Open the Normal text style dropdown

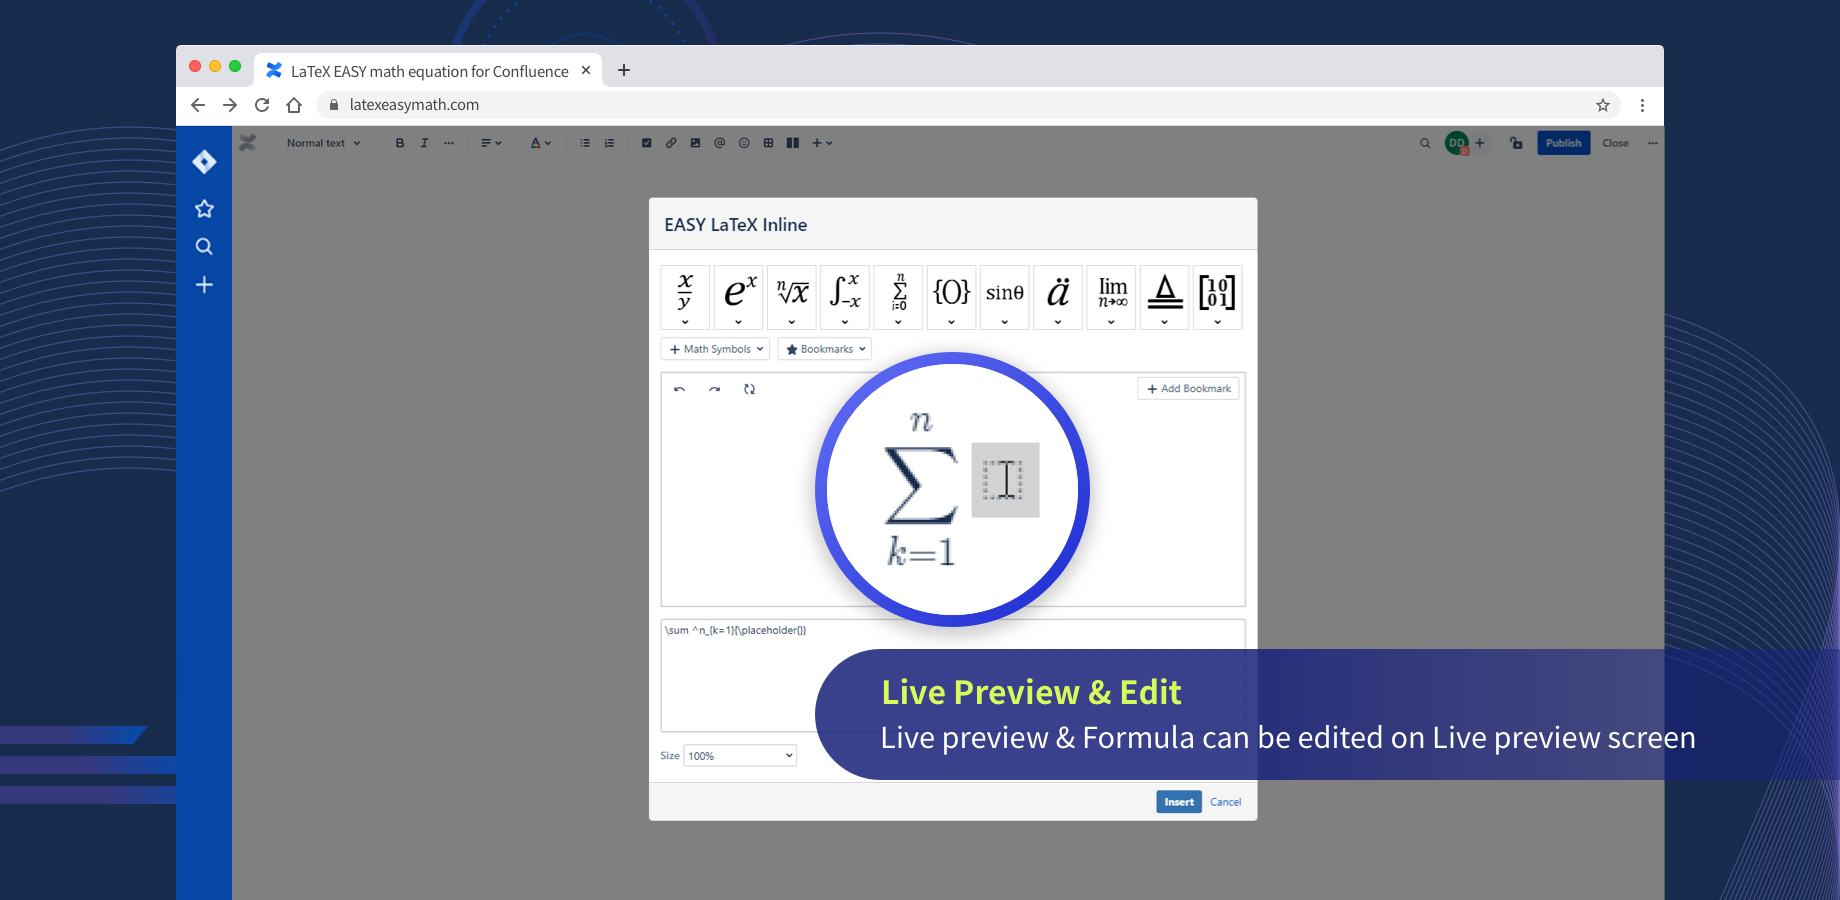click(323, 143)
